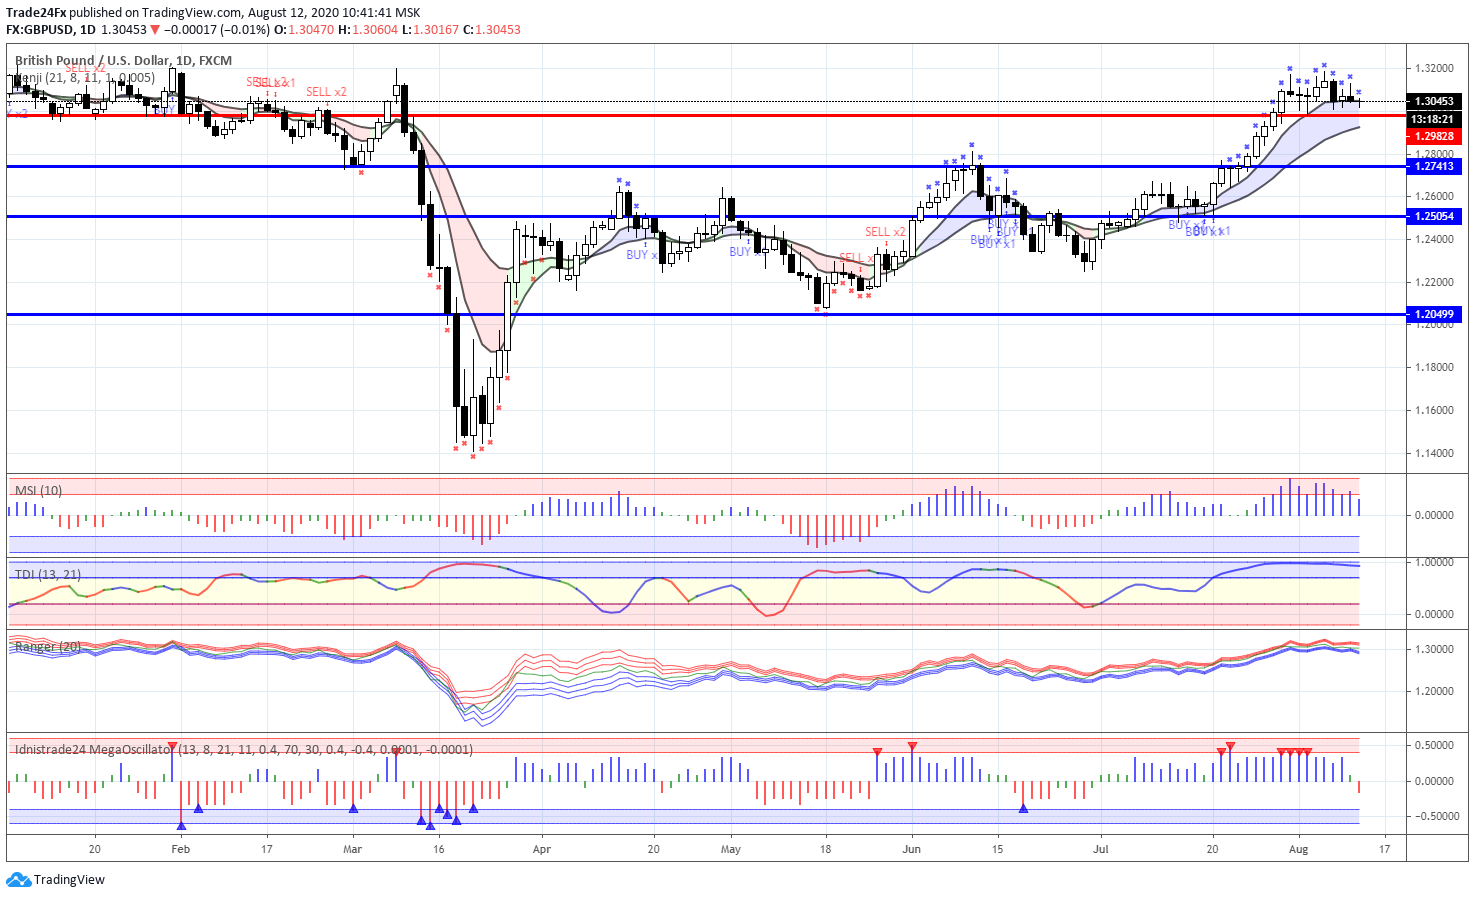The height and width of the screenshot is (898, 1475).
Task: Click the 1.20000 value in Ranger pane scale
Action: 1434,691
